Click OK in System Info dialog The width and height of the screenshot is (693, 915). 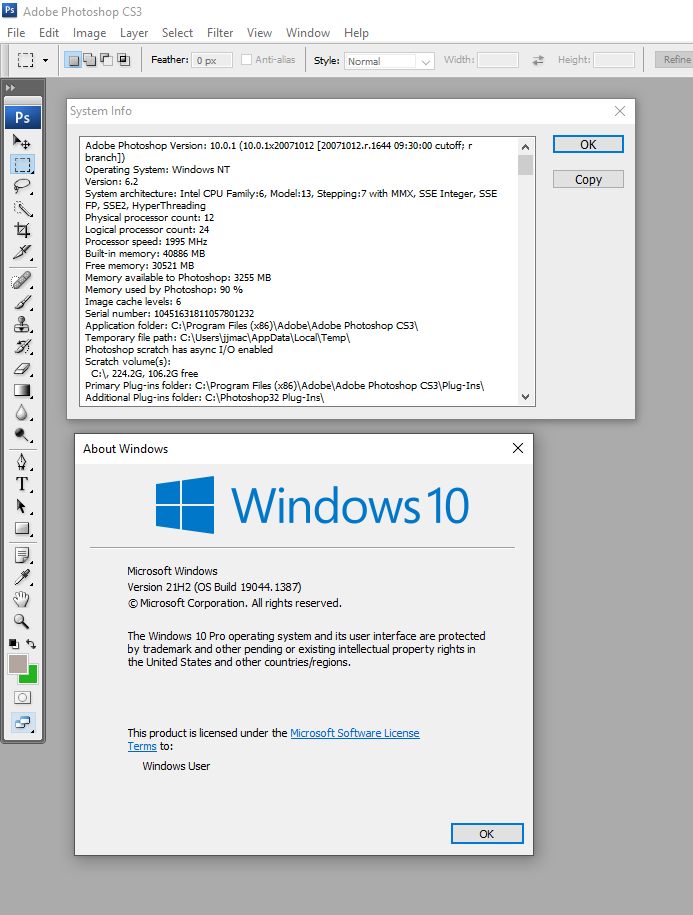588,144
